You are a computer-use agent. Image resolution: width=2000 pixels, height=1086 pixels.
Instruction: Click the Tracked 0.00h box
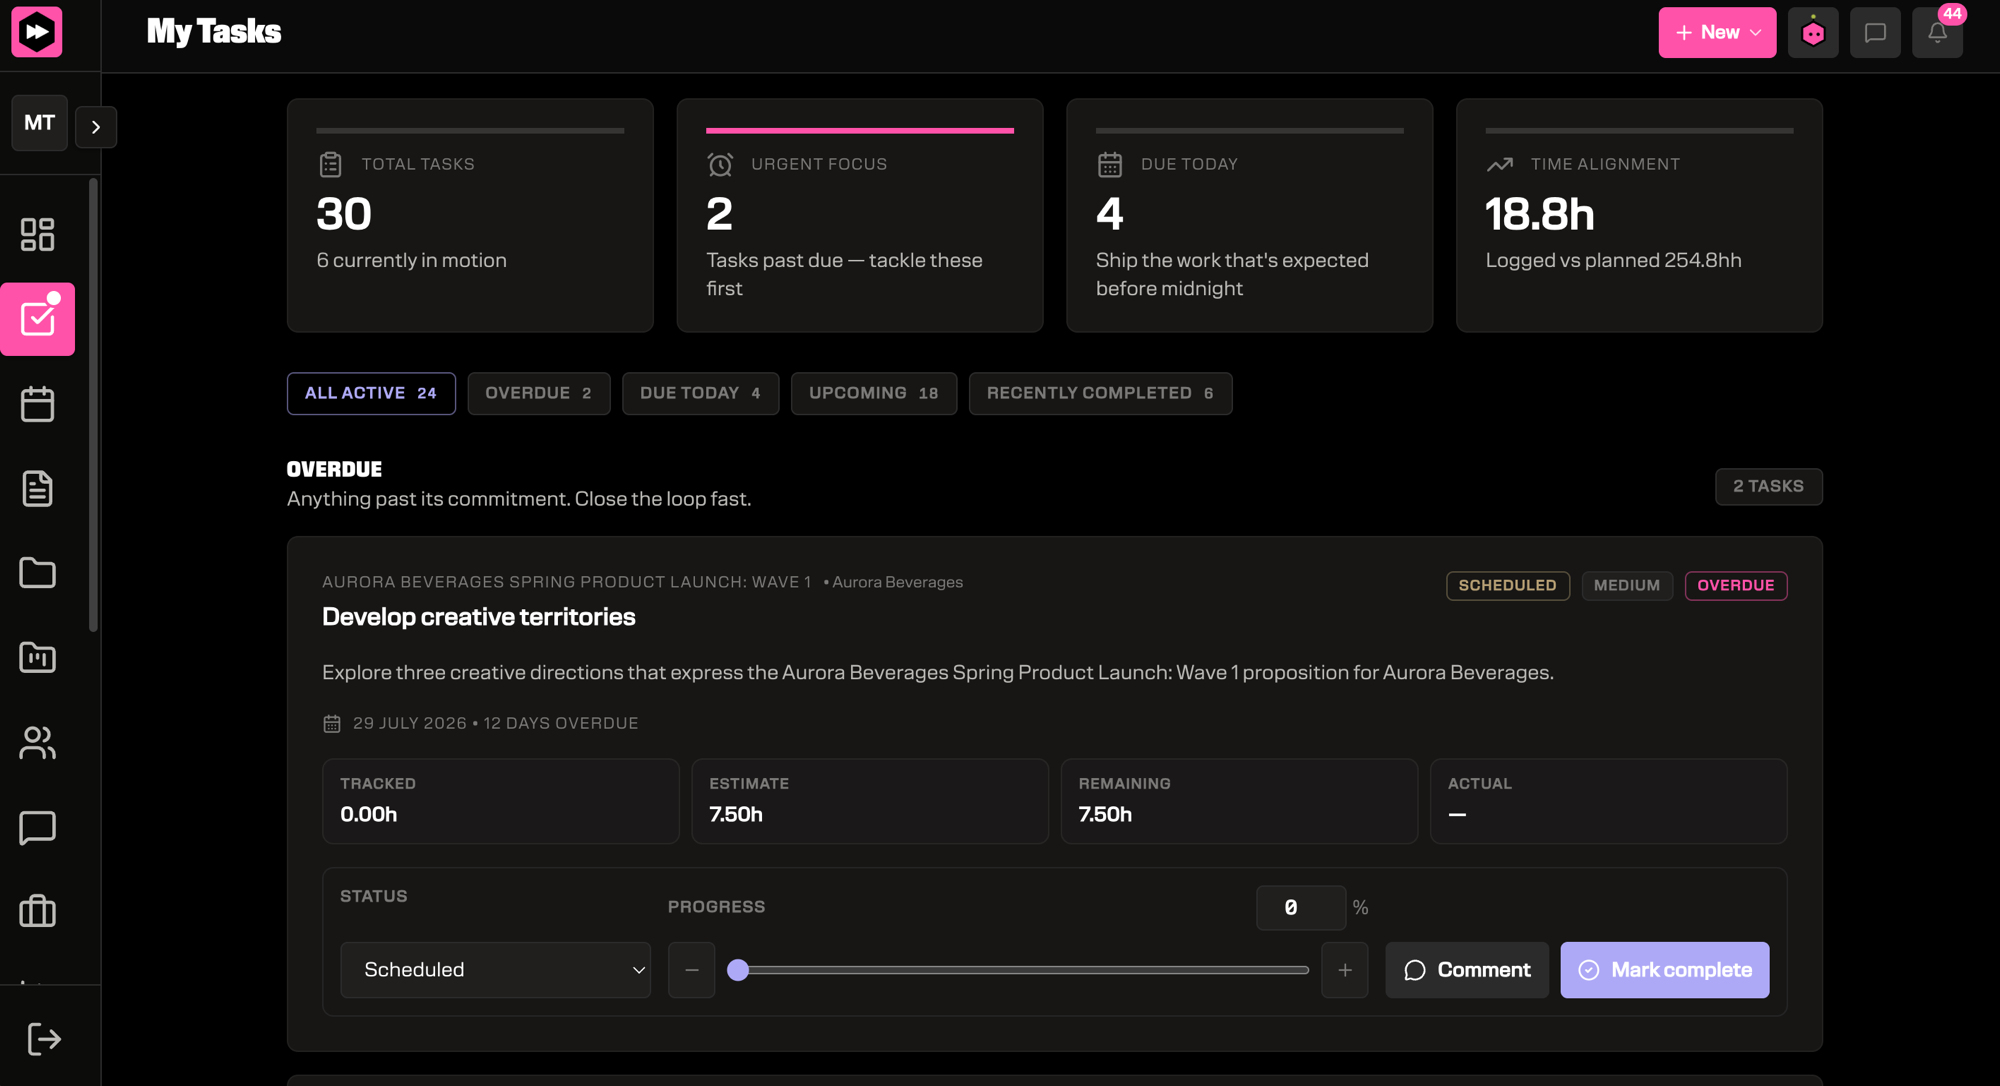coord(500,801)
